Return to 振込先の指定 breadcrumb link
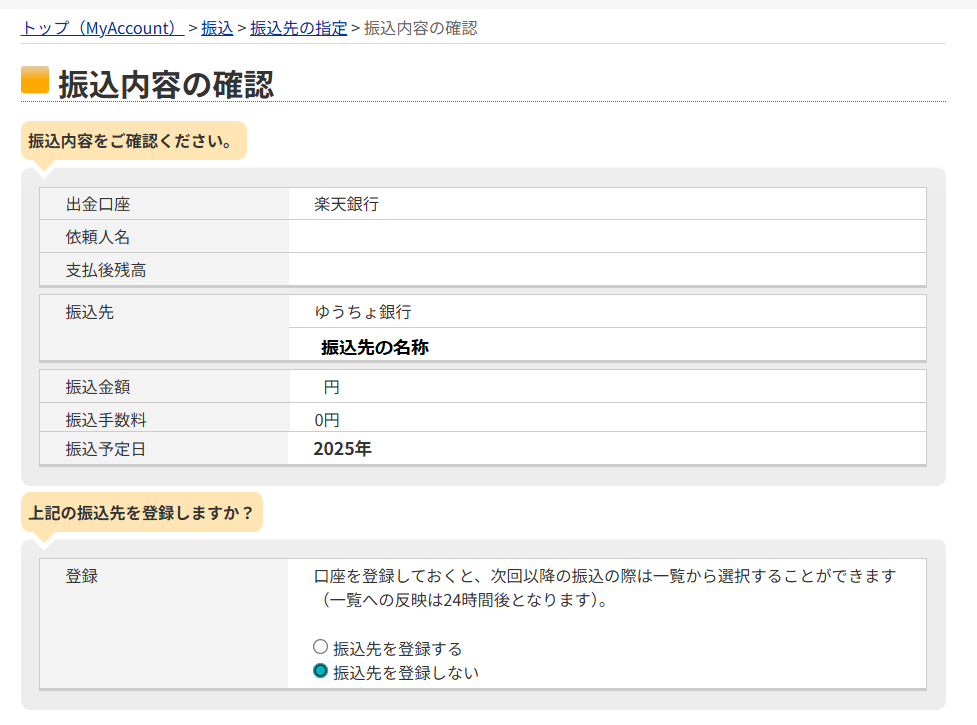The image size is (977, 725). click(298, 28)
